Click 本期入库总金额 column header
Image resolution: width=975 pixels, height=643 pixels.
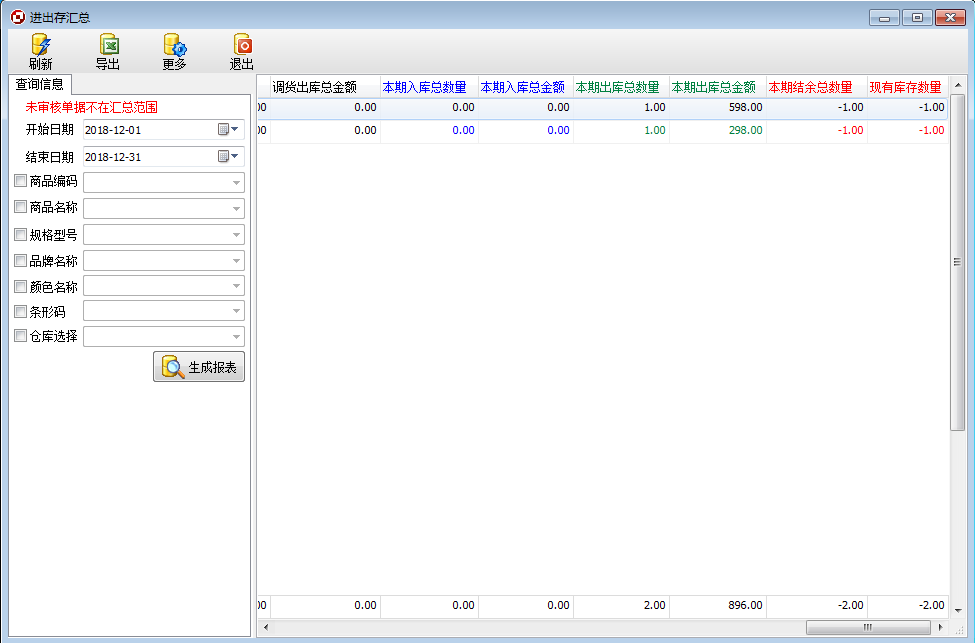(x=525, y=87)
